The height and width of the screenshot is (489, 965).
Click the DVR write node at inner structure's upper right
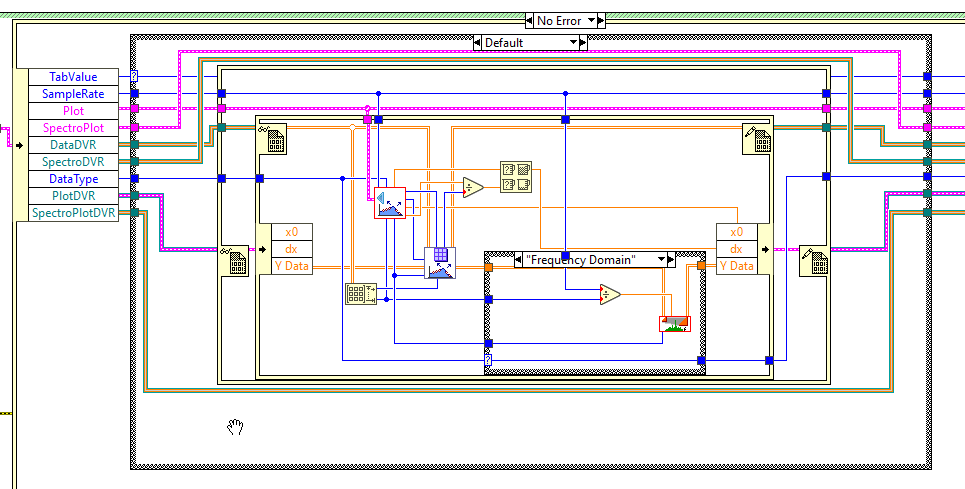point(756,138)
